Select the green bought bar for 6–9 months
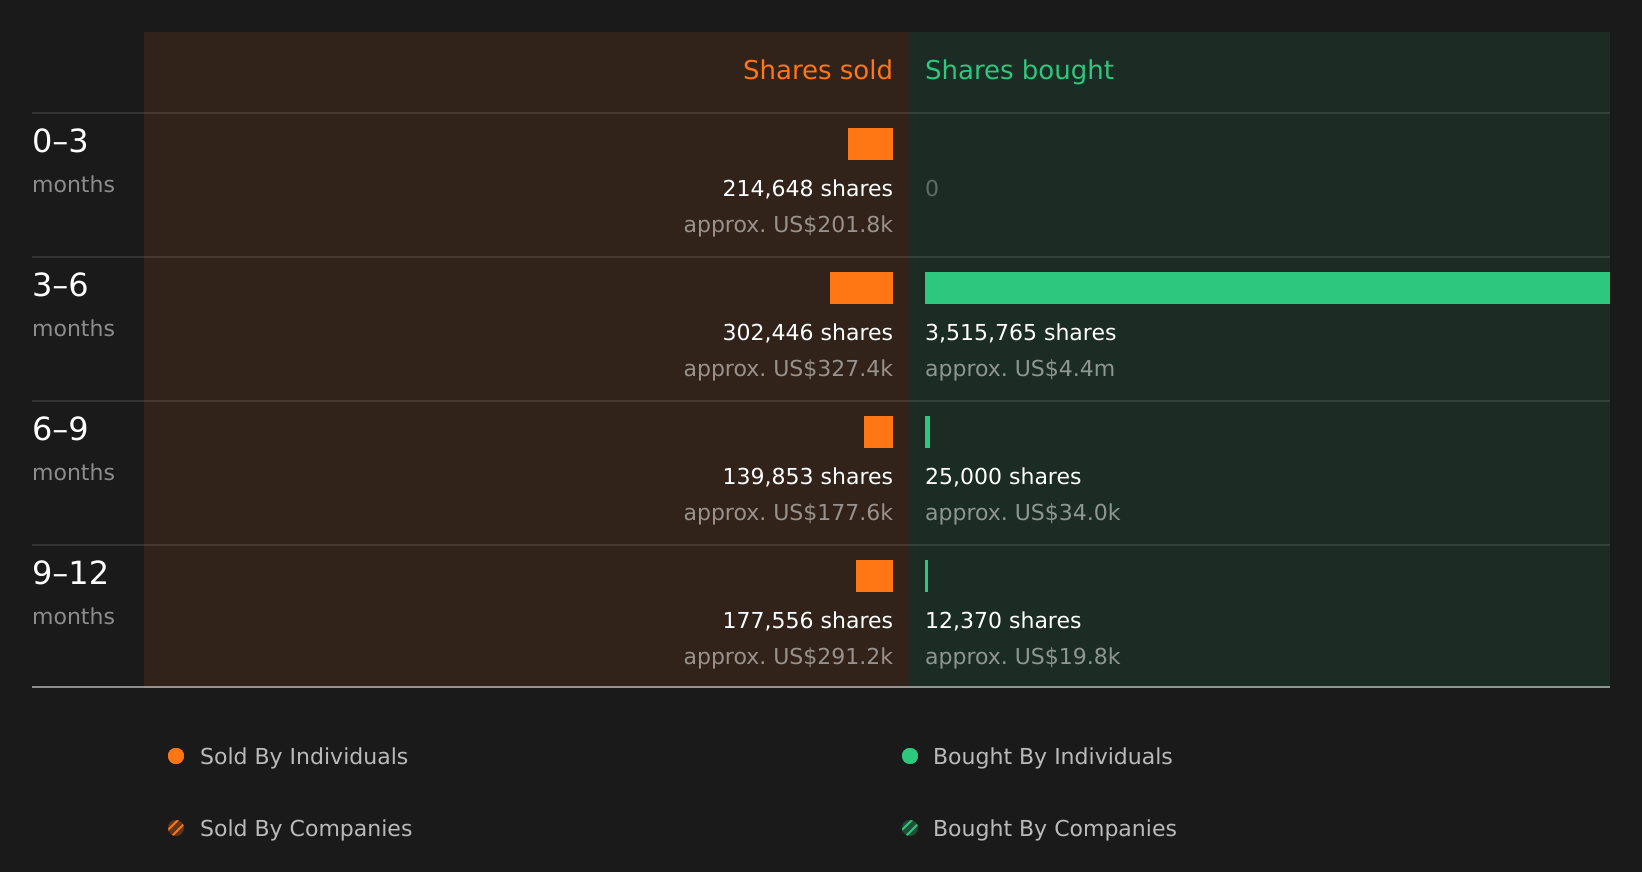The width and height of the screenshot is (1642, 872). [x=928, y=432]
